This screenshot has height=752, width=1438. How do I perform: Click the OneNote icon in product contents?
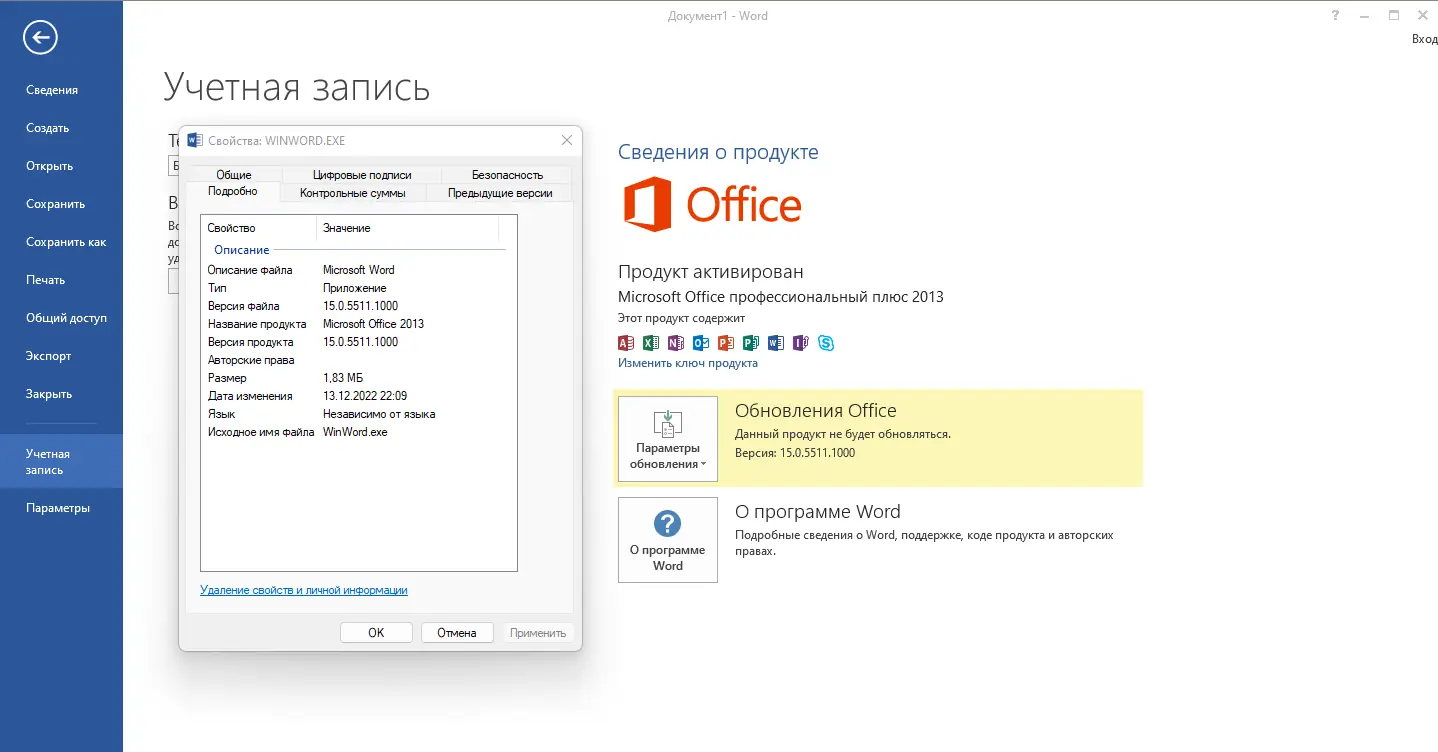676,343
